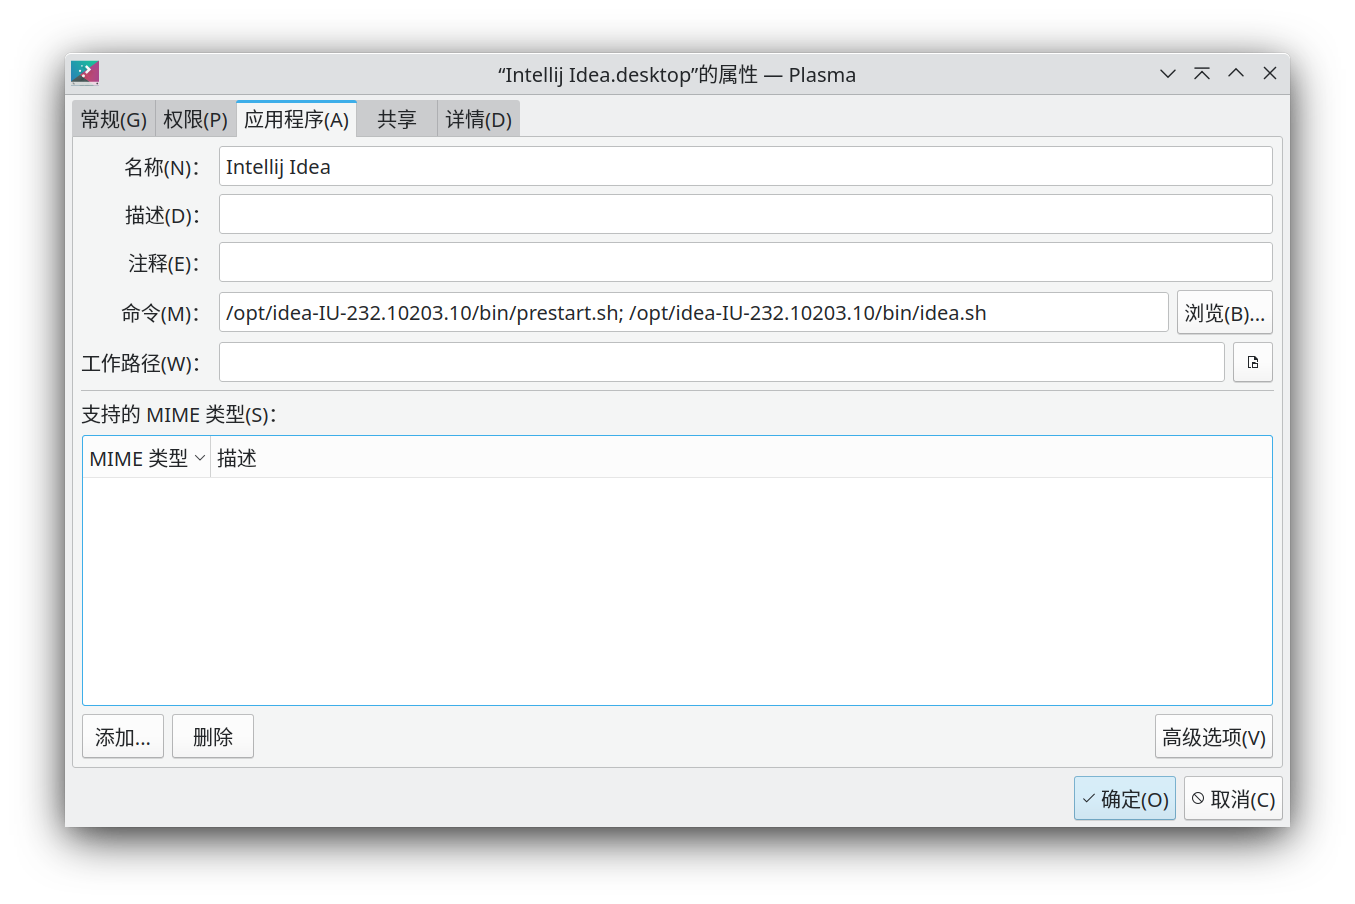
Task: Close the Intellij Idea.desktop properties window
Action: pos(1270,74)
